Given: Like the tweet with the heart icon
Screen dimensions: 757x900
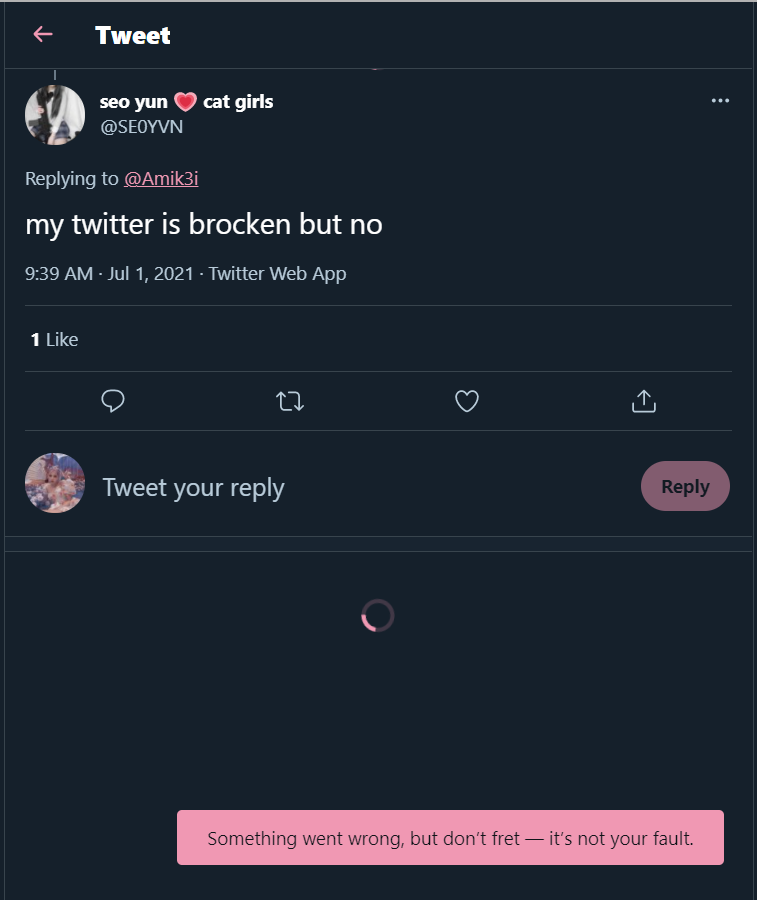Looking at the screenshot, I should coord(467,401).
